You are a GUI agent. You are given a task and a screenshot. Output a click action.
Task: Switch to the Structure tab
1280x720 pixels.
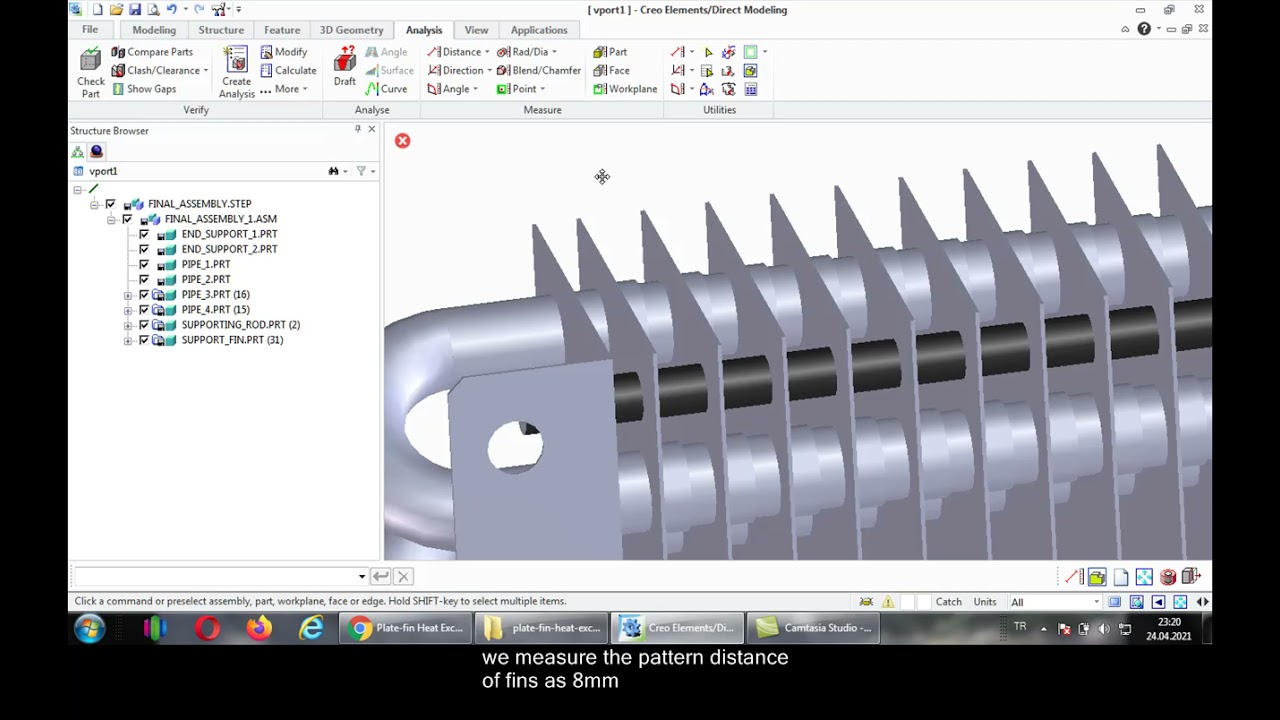pos(221,30)
